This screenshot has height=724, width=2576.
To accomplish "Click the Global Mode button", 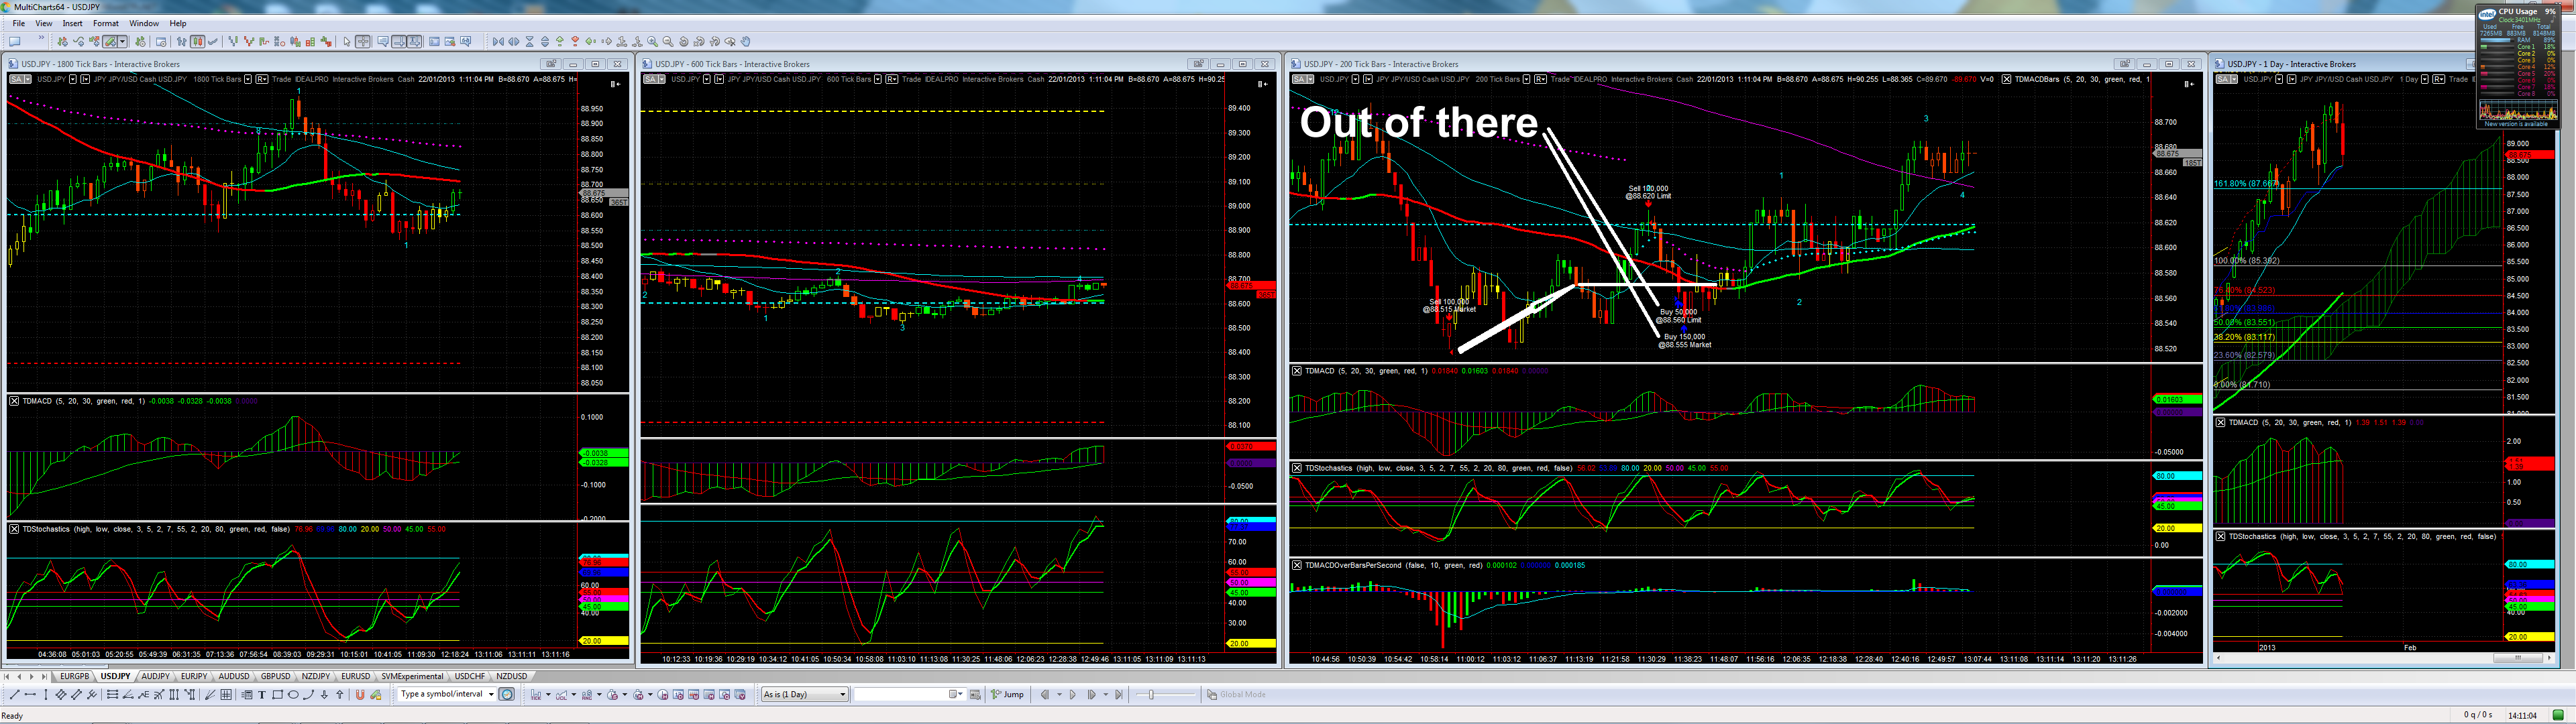I will pos(1236,695).
